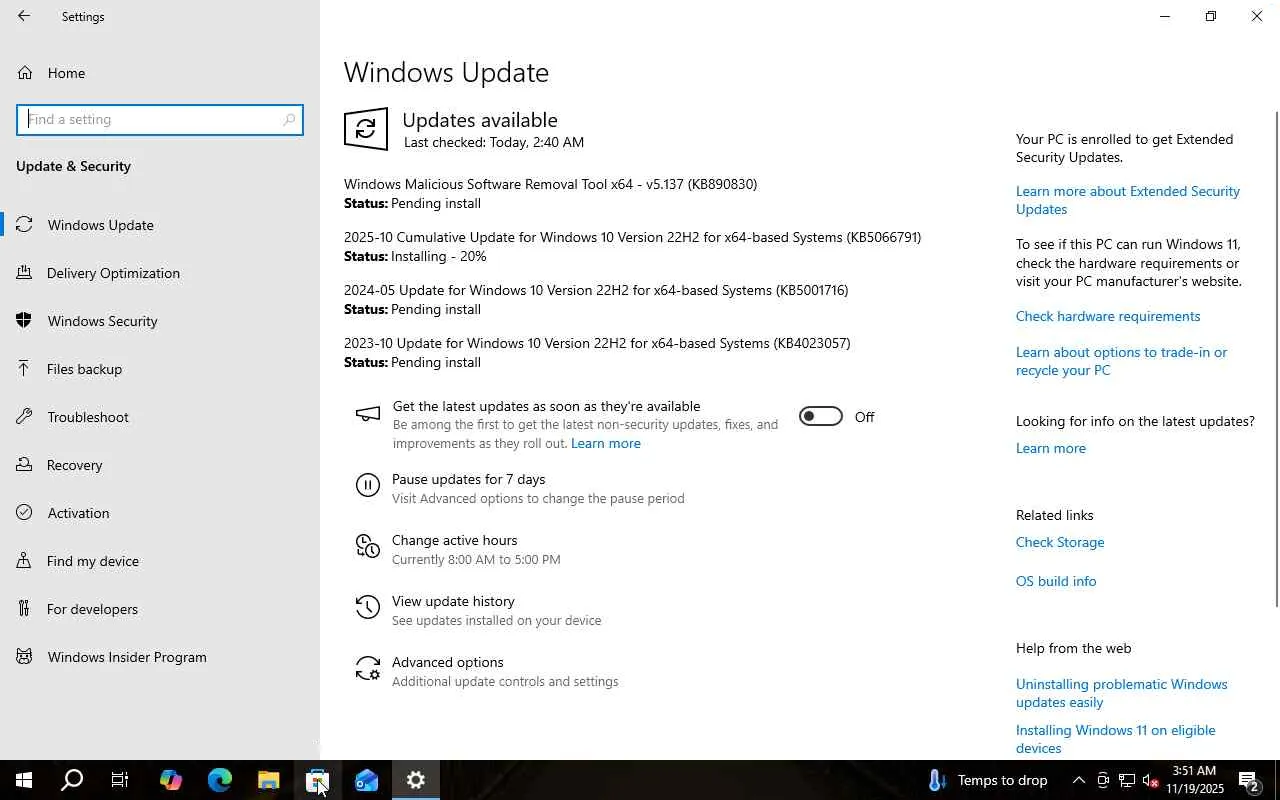
Task: Click the Malicious Software Removal Tool entry
Action: (x=550, y=193)
